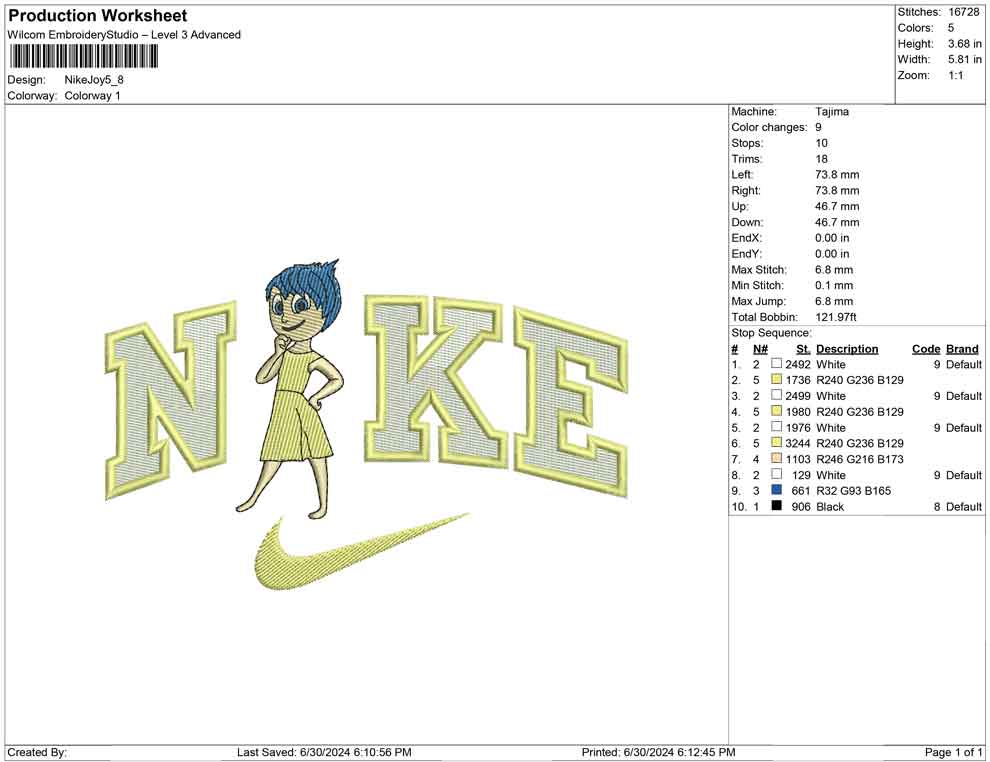Click the black swatch in stop 10
The height and width of the screenshot is (762, 990).
click(x=777, y=506)
